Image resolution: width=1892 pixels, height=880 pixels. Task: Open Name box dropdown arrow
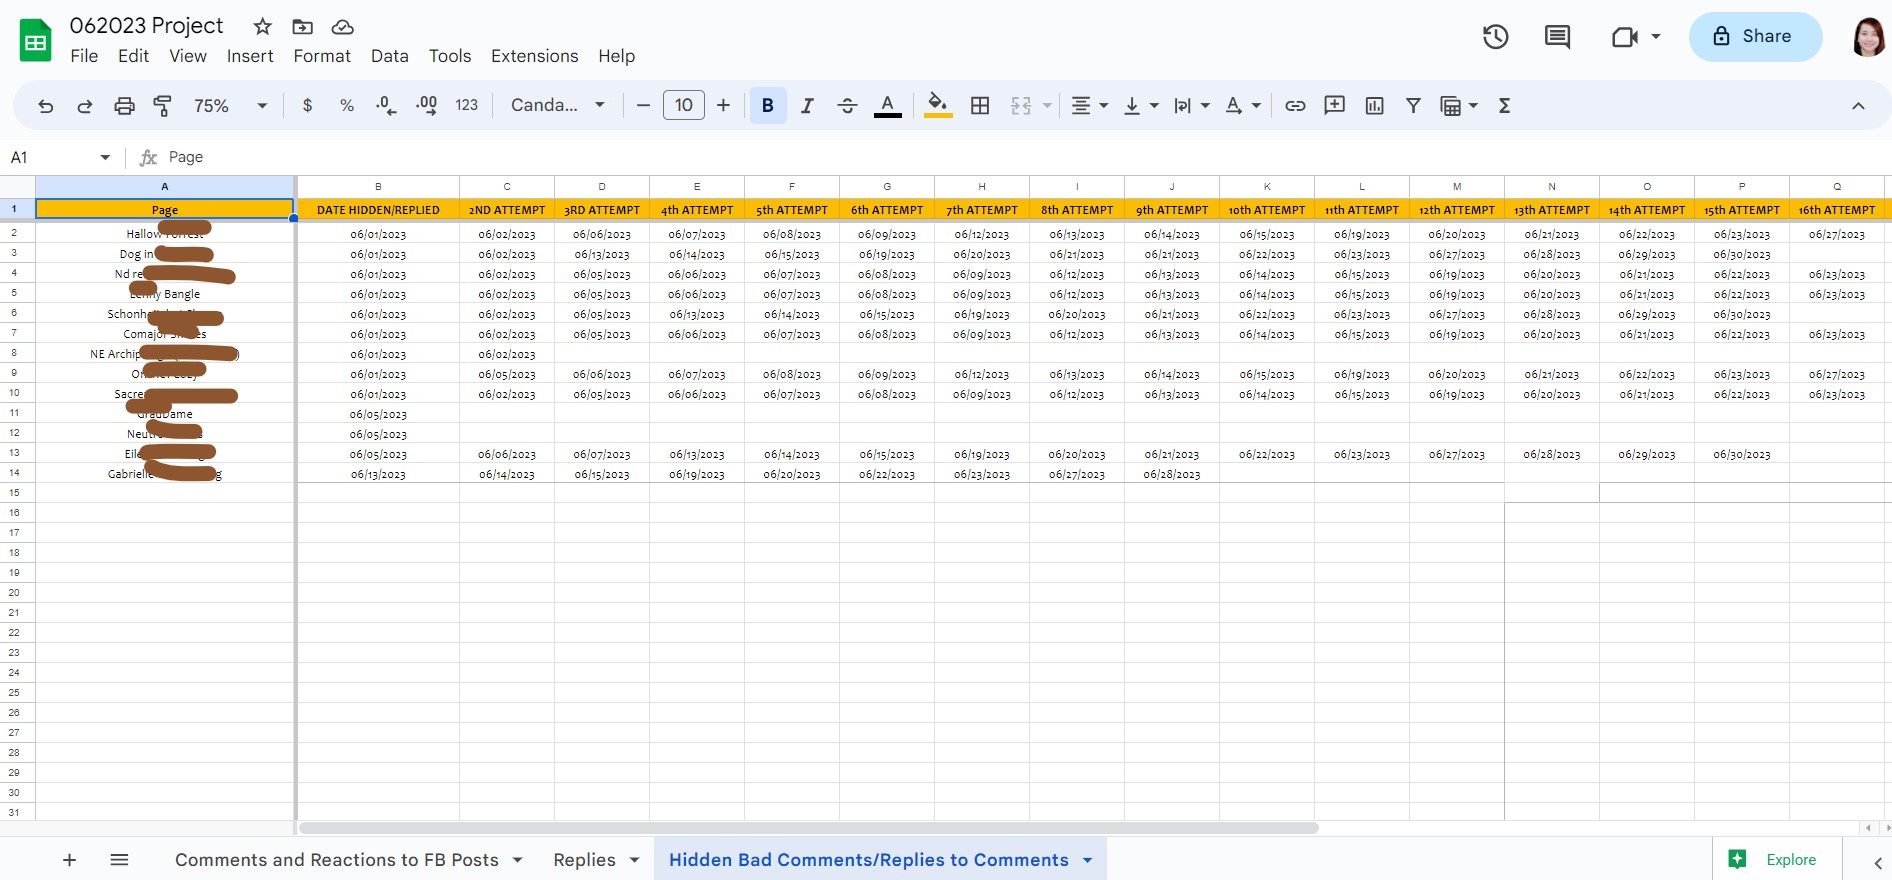[x=105, y=157]
